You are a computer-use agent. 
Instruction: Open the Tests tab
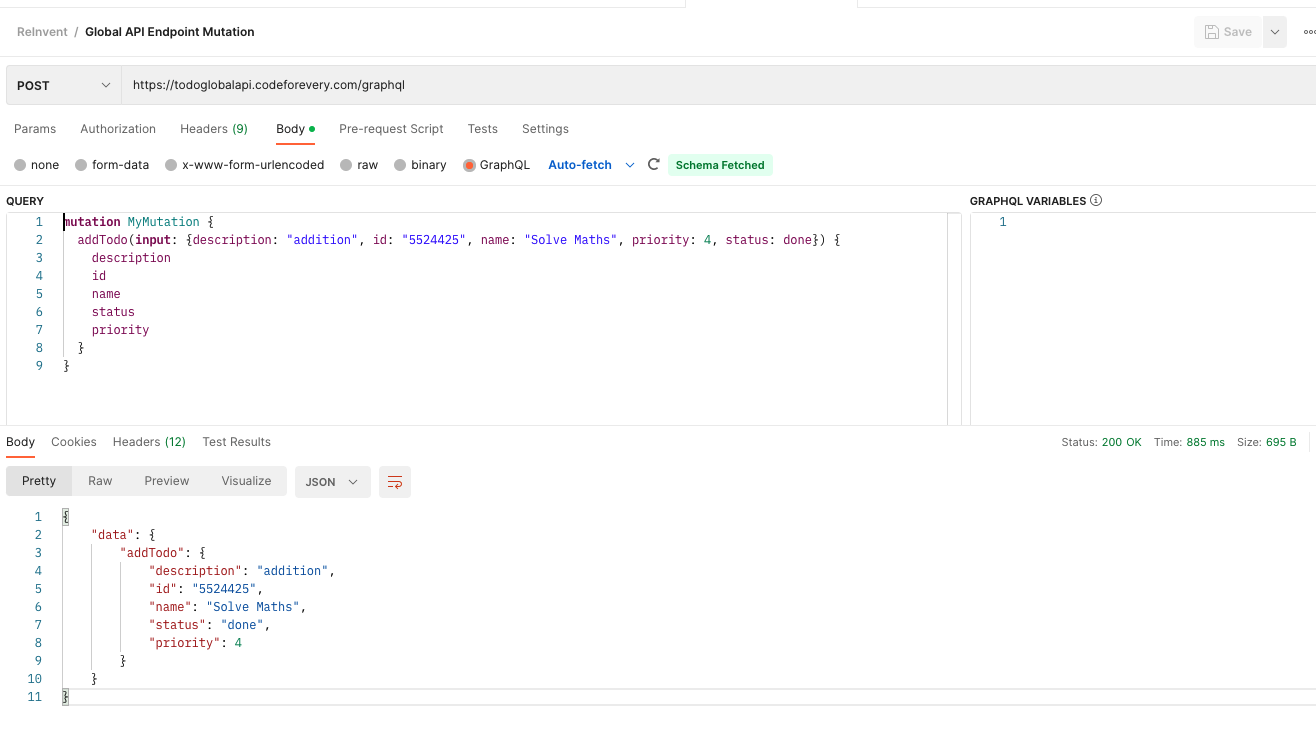(482, 129)
